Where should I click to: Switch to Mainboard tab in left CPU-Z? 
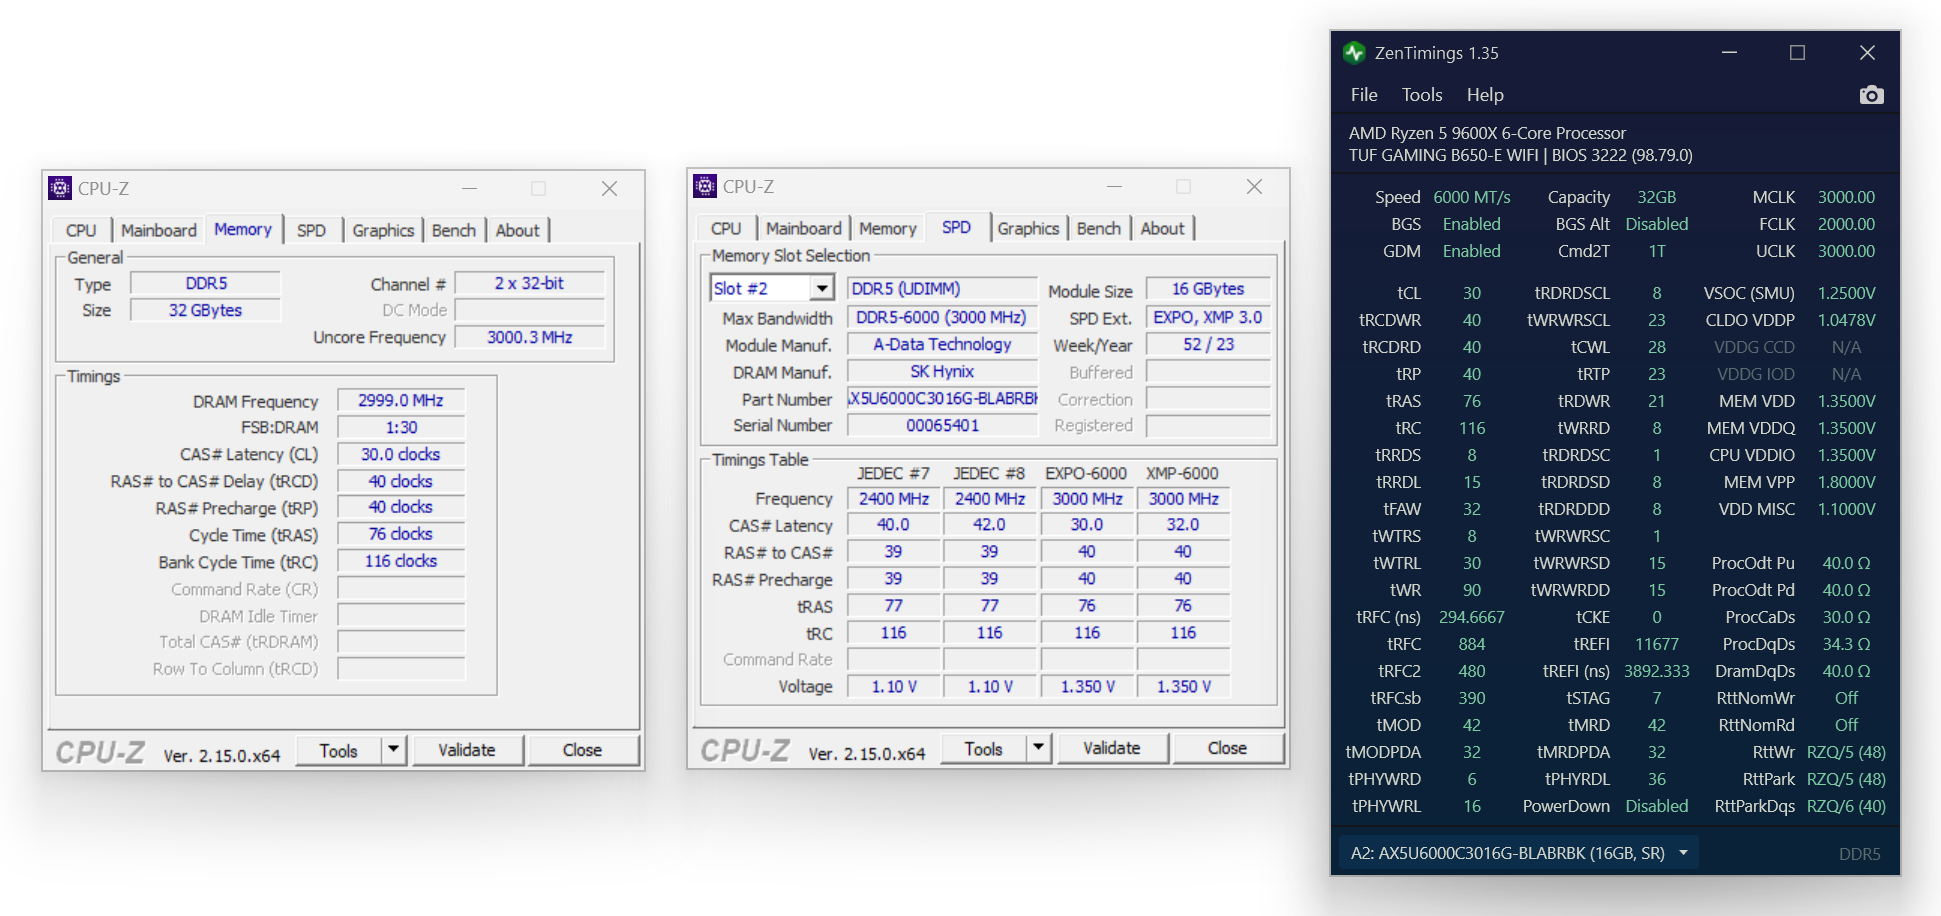[158, 230]
